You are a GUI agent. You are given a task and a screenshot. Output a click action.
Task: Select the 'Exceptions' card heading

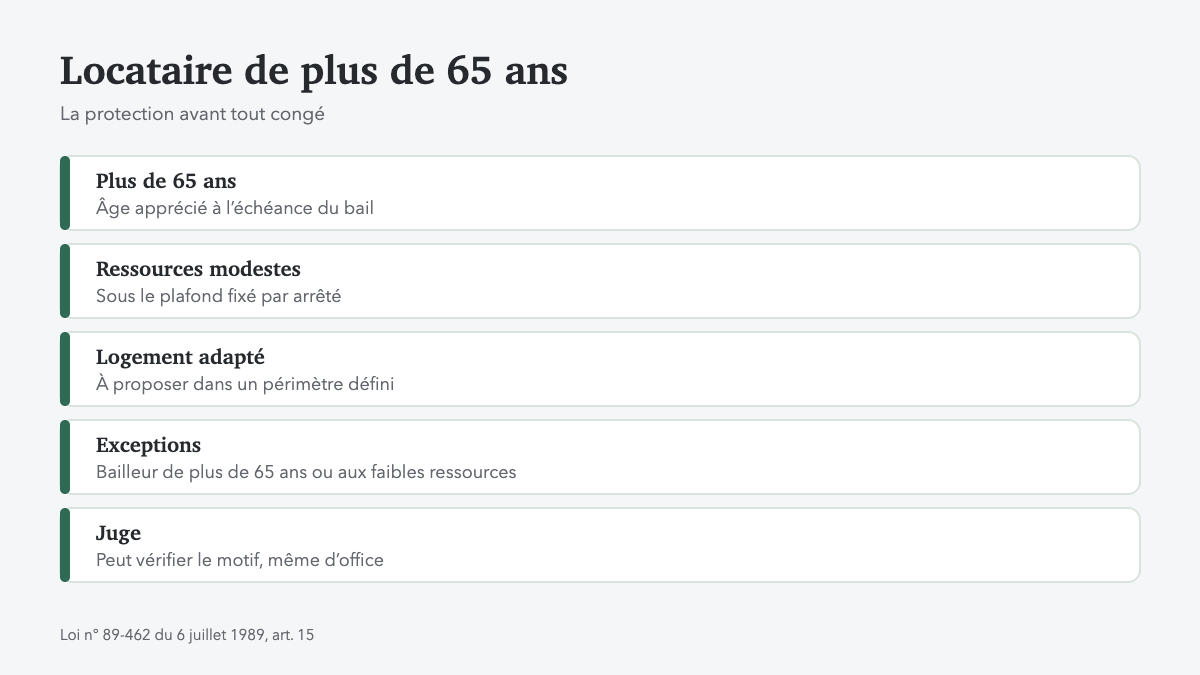coord(148,445)
